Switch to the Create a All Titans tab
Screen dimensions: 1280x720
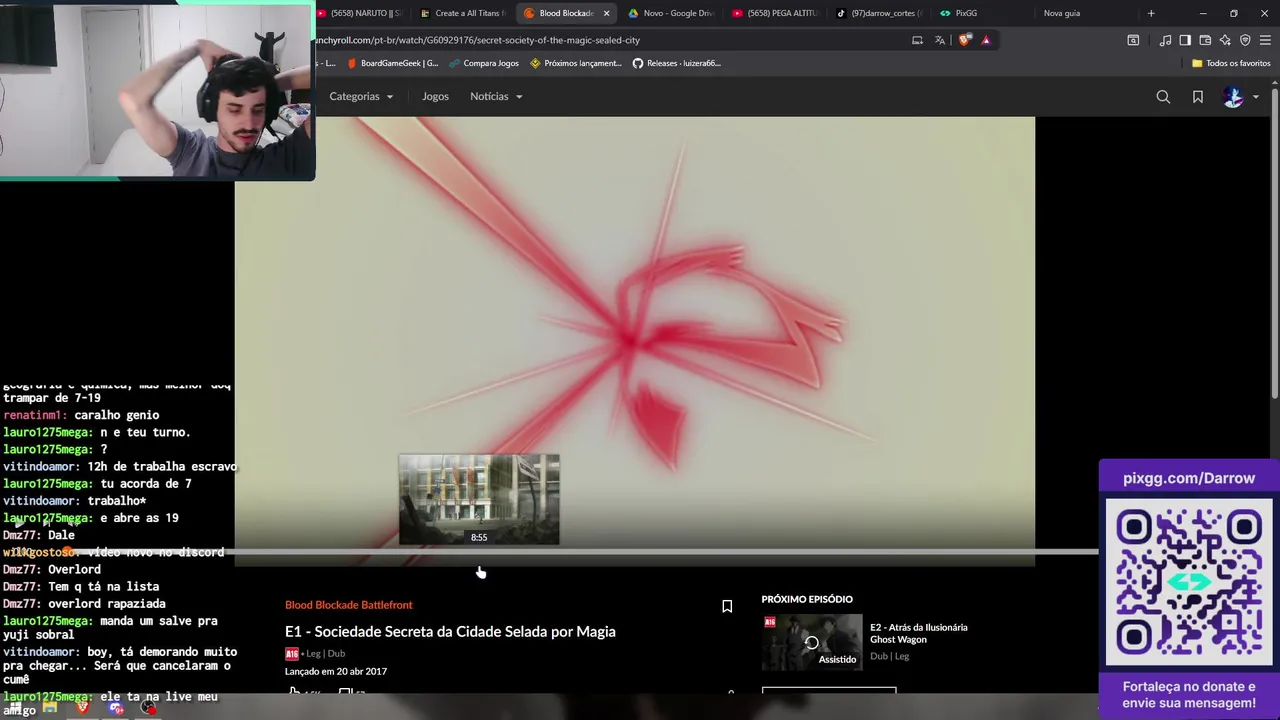pos(463,13)
